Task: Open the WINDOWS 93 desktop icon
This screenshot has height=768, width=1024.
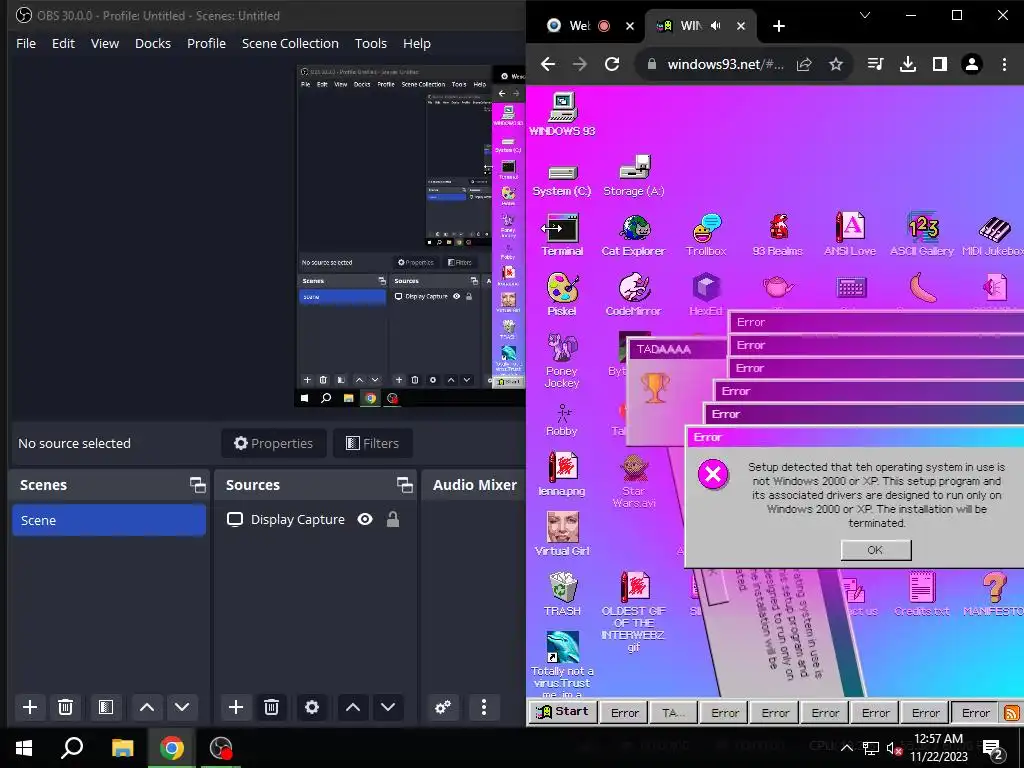Action: click(x=562, y=114)
